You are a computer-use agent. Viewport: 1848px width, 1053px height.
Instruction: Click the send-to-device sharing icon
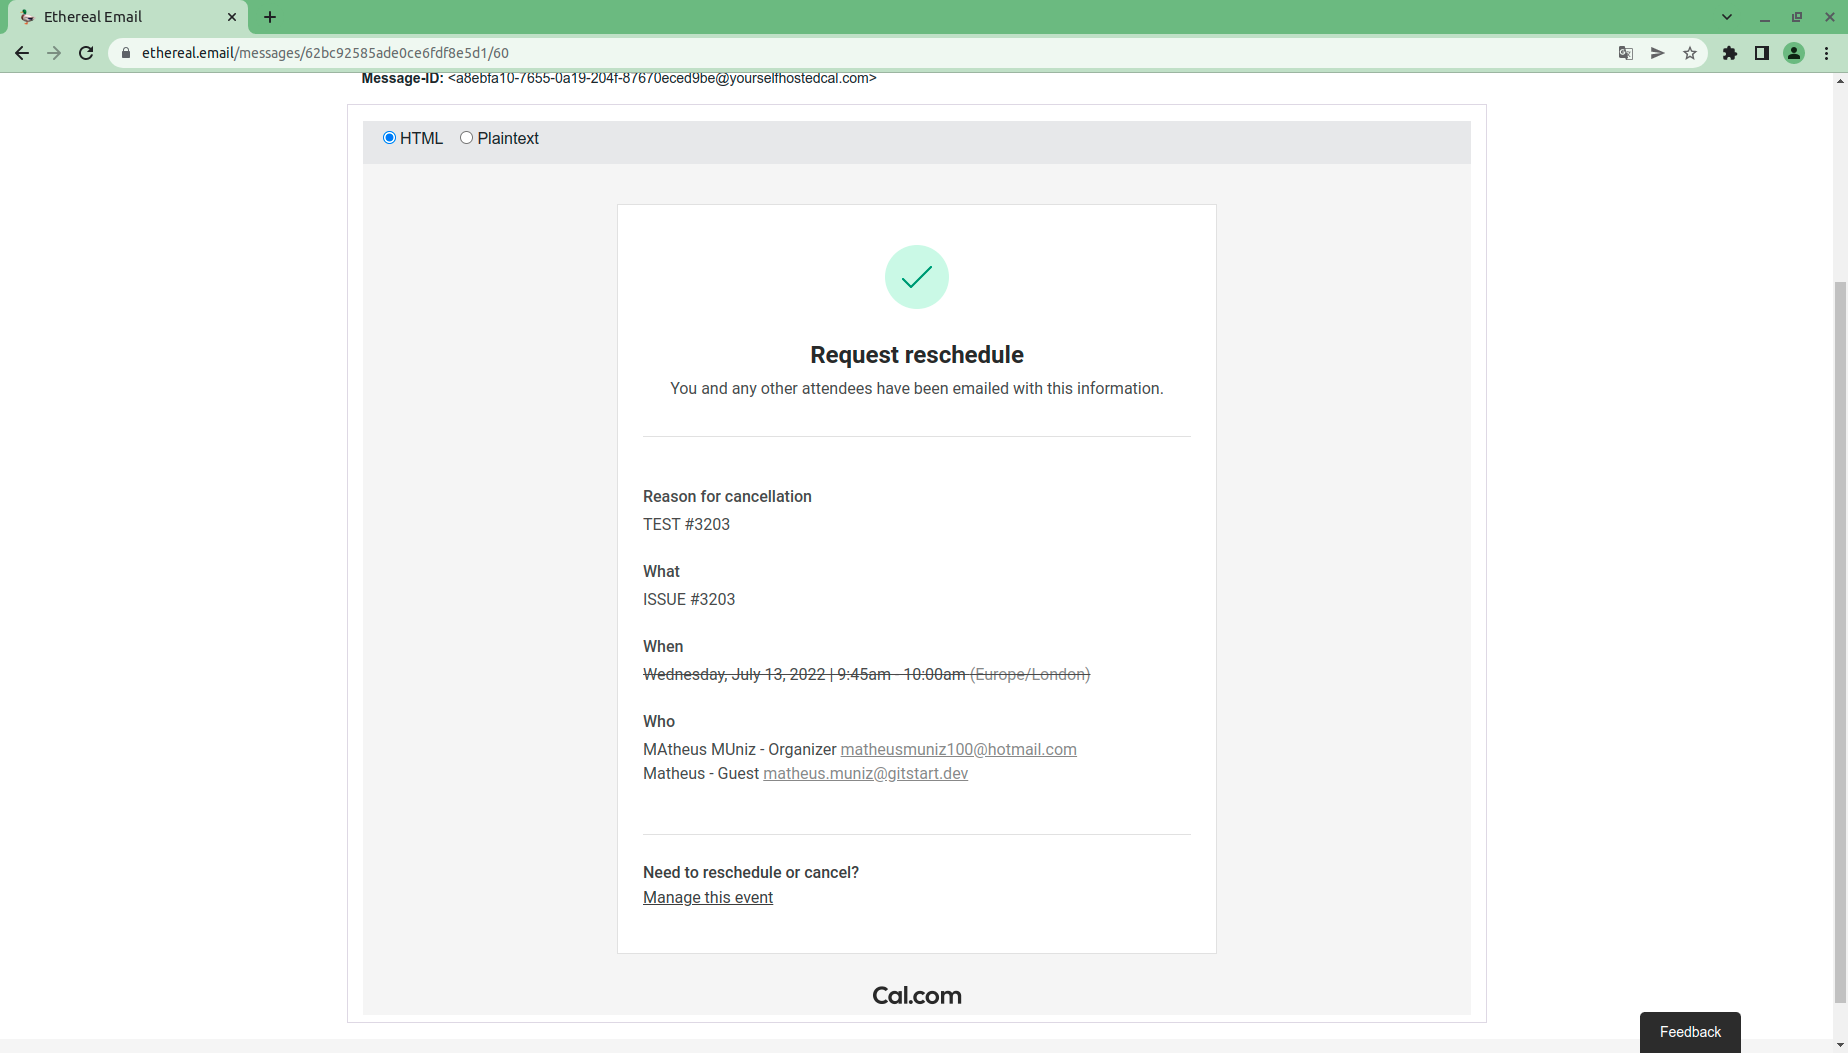pyautogui.click(x=1658, y=53)
